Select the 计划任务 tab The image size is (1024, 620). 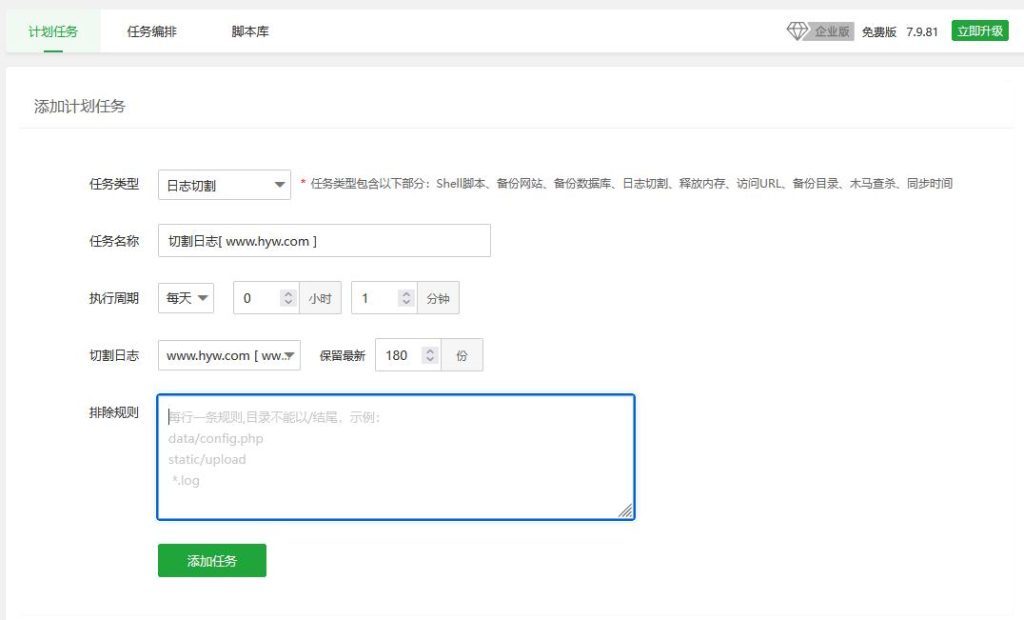tap(53, 31)
